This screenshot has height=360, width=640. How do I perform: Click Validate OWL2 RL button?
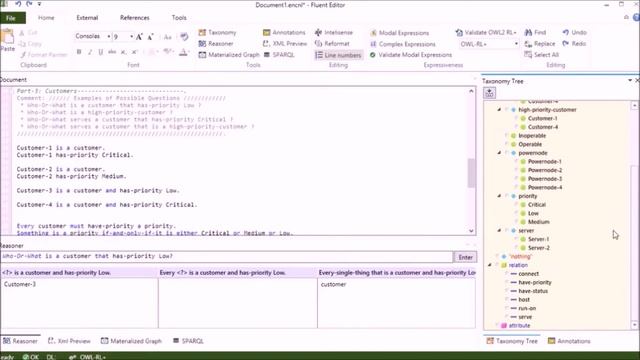(484, 32)
